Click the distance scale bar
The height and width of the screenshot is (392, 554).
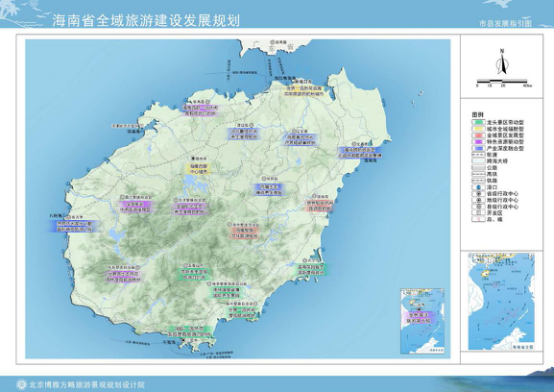click(503, 83)
